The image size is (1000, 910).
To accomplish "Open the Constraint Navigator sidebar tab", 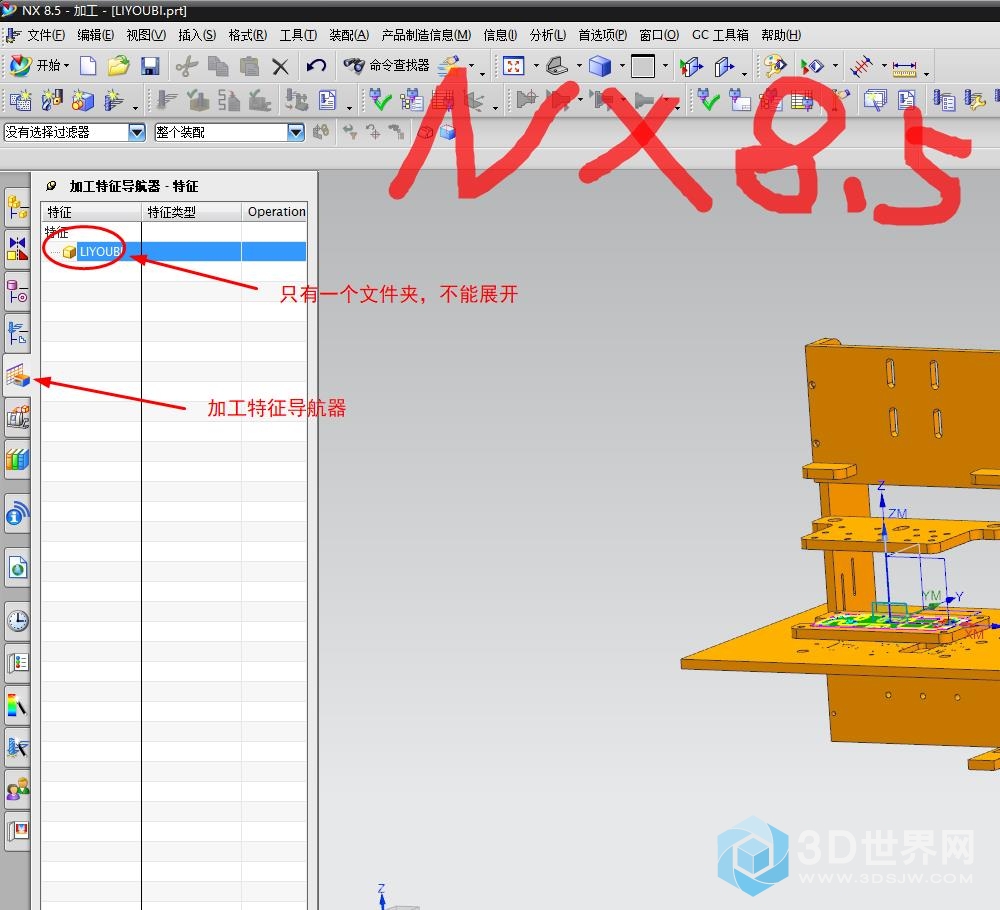I will tap(17, 249).
